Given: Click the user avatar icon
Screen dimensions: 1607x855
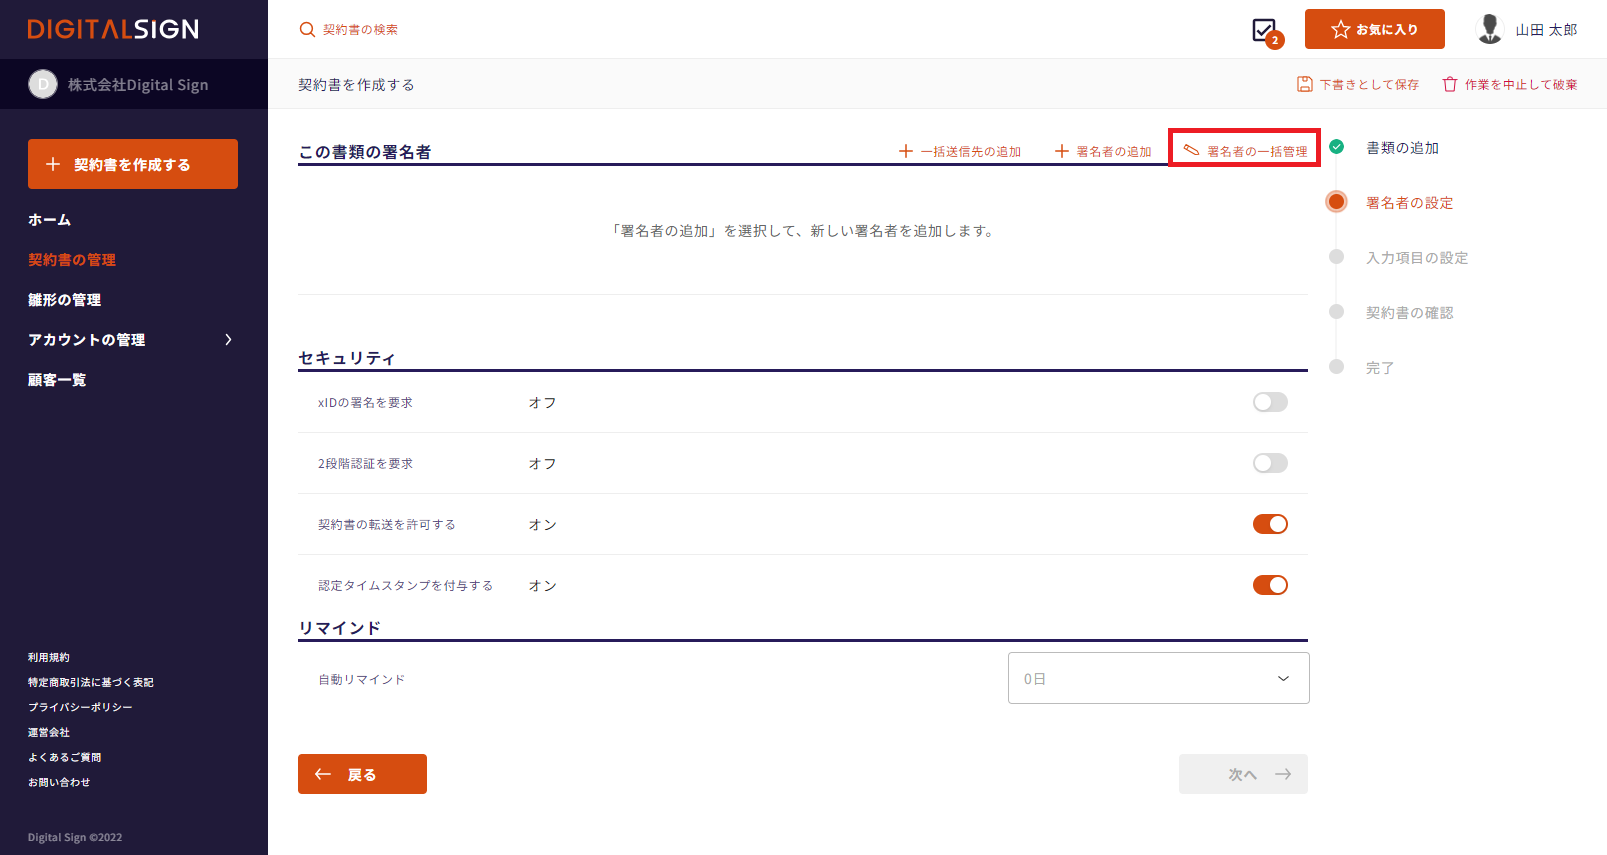Looking at the screenshot, I should click(x=1490, y=29).
